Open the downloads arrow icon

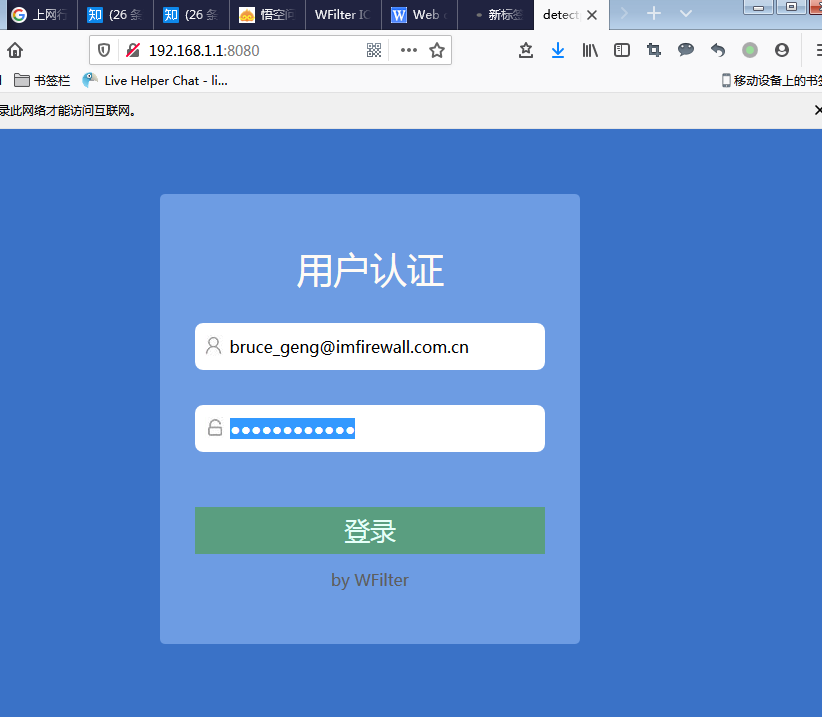pos(558,50)
